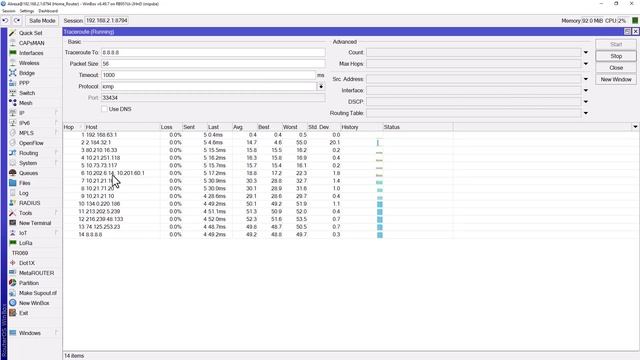Image resolution: width=640 pixels, height=360 pixels.
Task: Expand the Src. Address field arrow
Action: [x=586, y=79]
